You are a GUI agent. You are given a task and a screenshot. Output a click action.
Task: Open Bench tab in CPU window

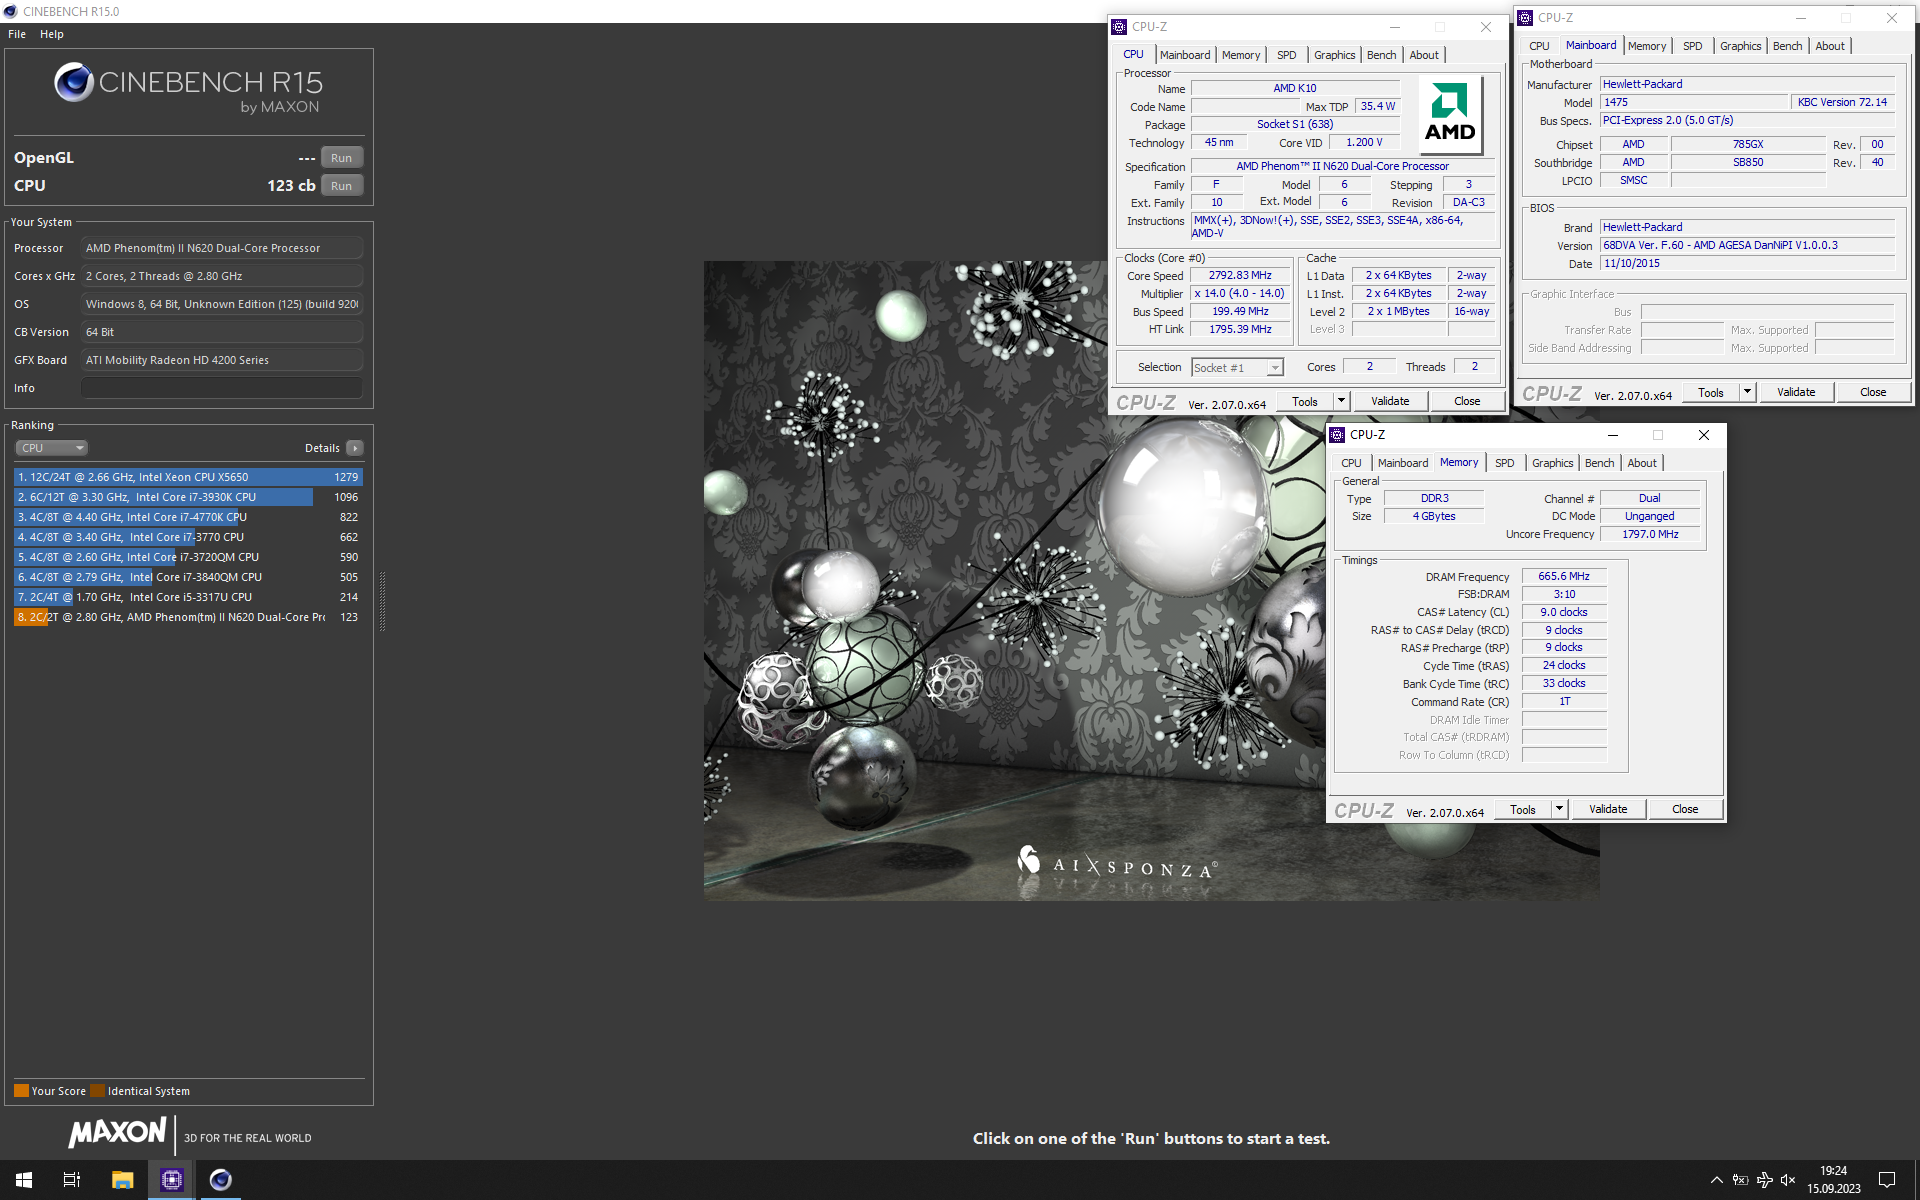pos(1382,55)
